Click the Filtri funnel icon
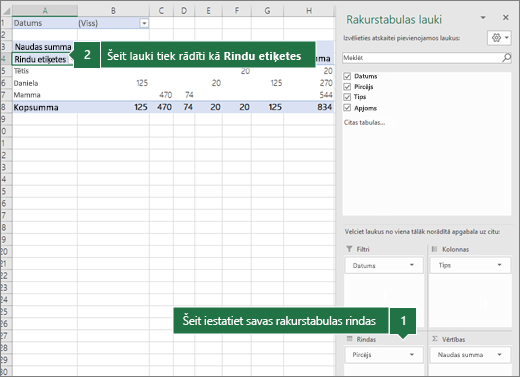The width and height of the screenshot is (520, 377). point(349,249)
